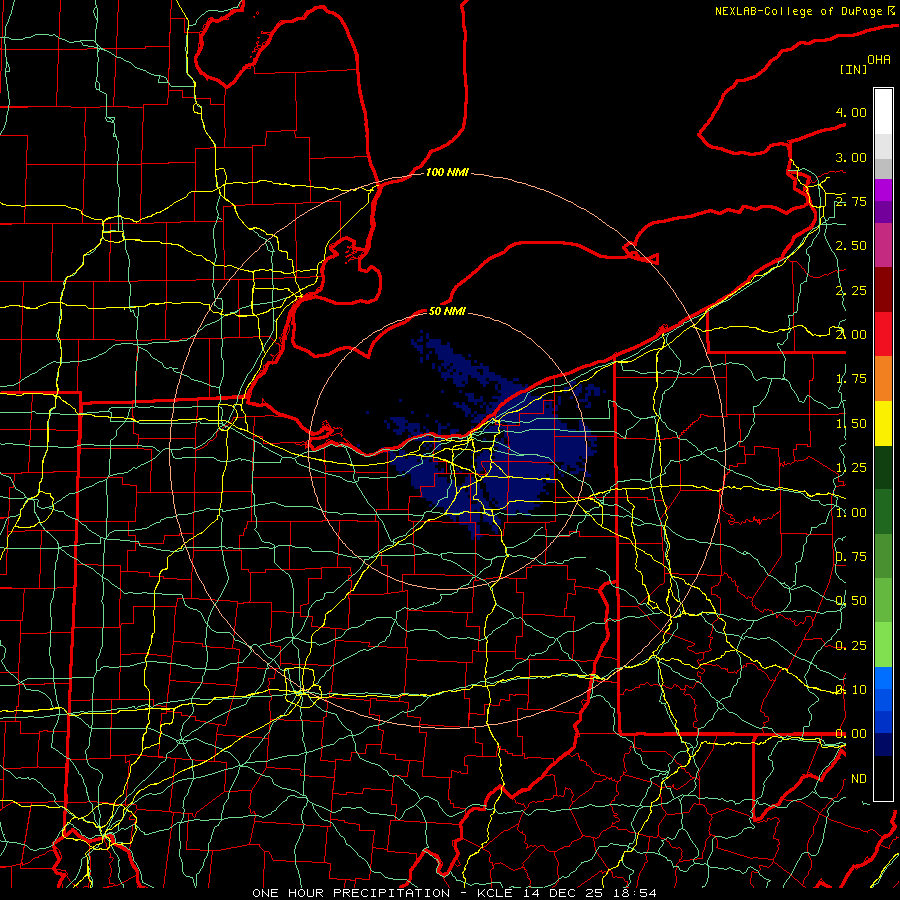Select the maroon dark red legend swatch

[x=883, y=290]
